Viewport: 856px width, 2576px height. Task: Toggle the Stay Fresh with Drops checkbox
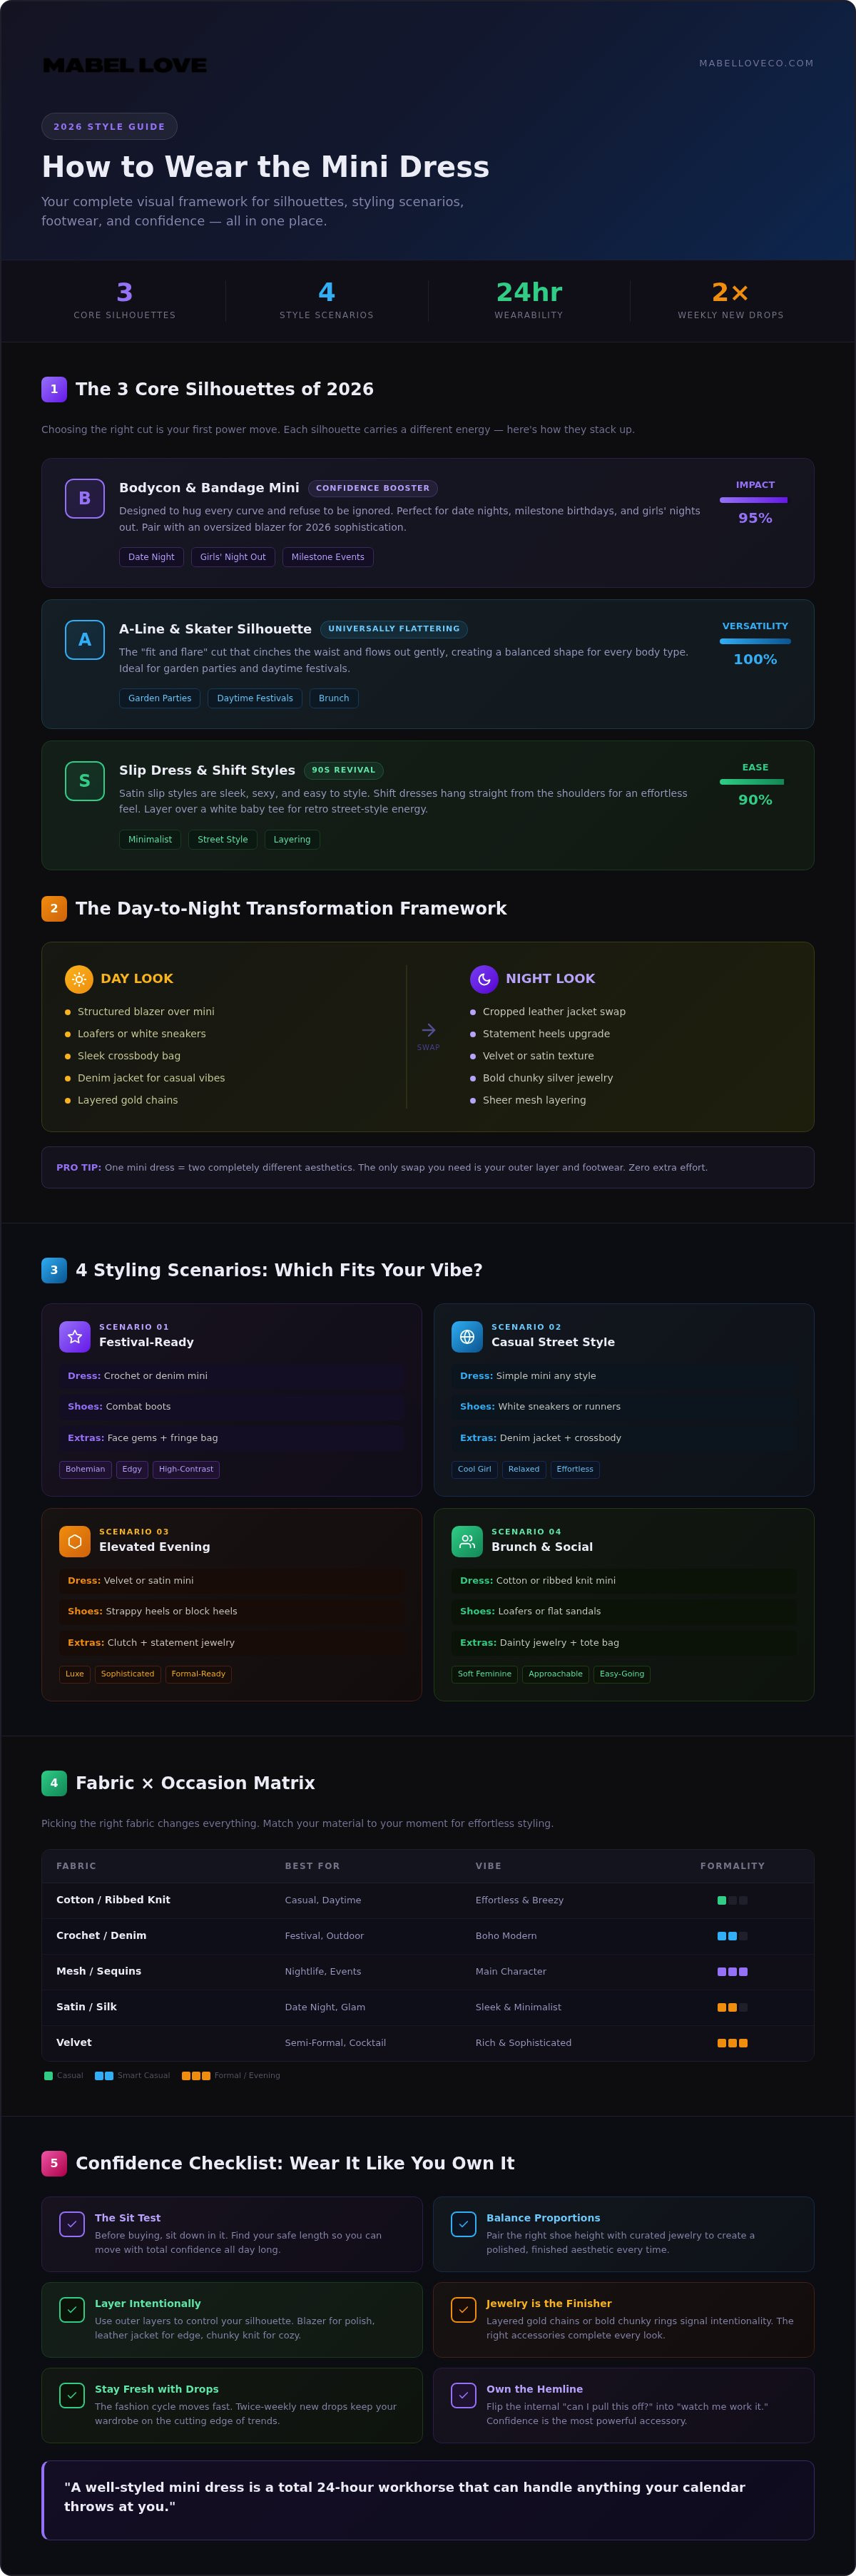coord(72,2395)
